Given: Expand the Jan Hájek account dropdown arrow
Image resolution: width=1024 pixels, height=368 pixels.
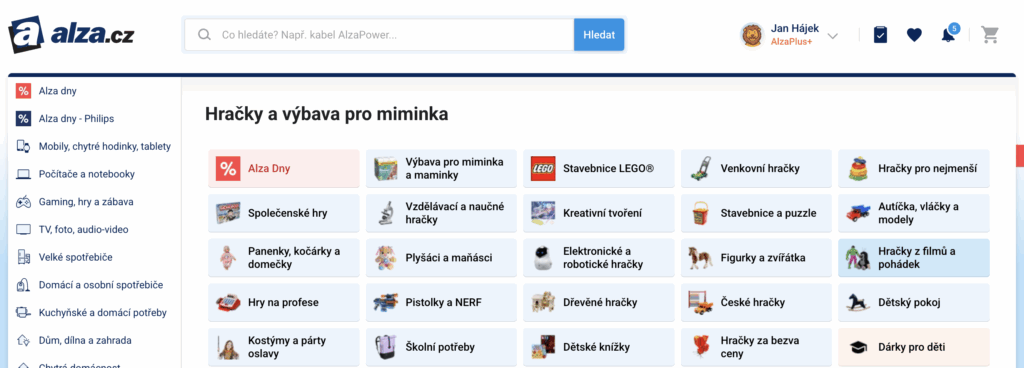Looking at the screenshot, I should (833, 36).
